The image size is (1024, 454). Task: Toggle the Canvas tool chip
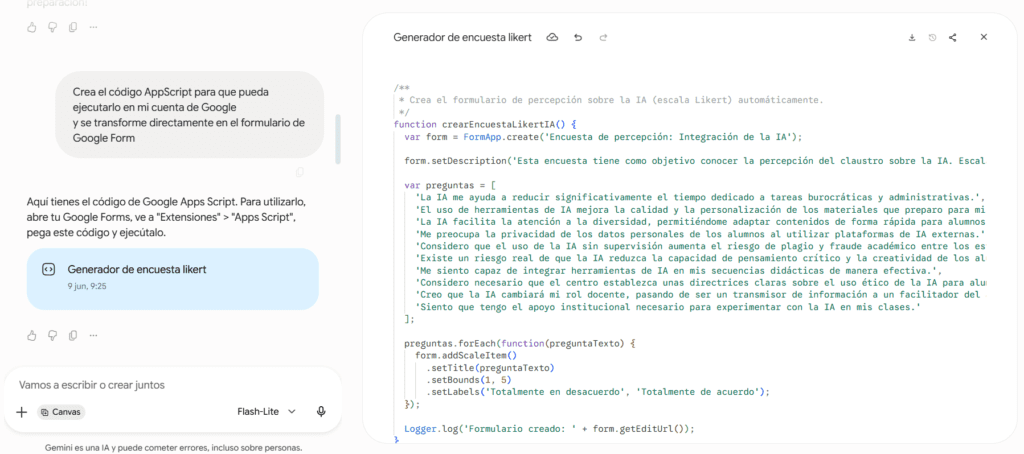coord(61,412)
